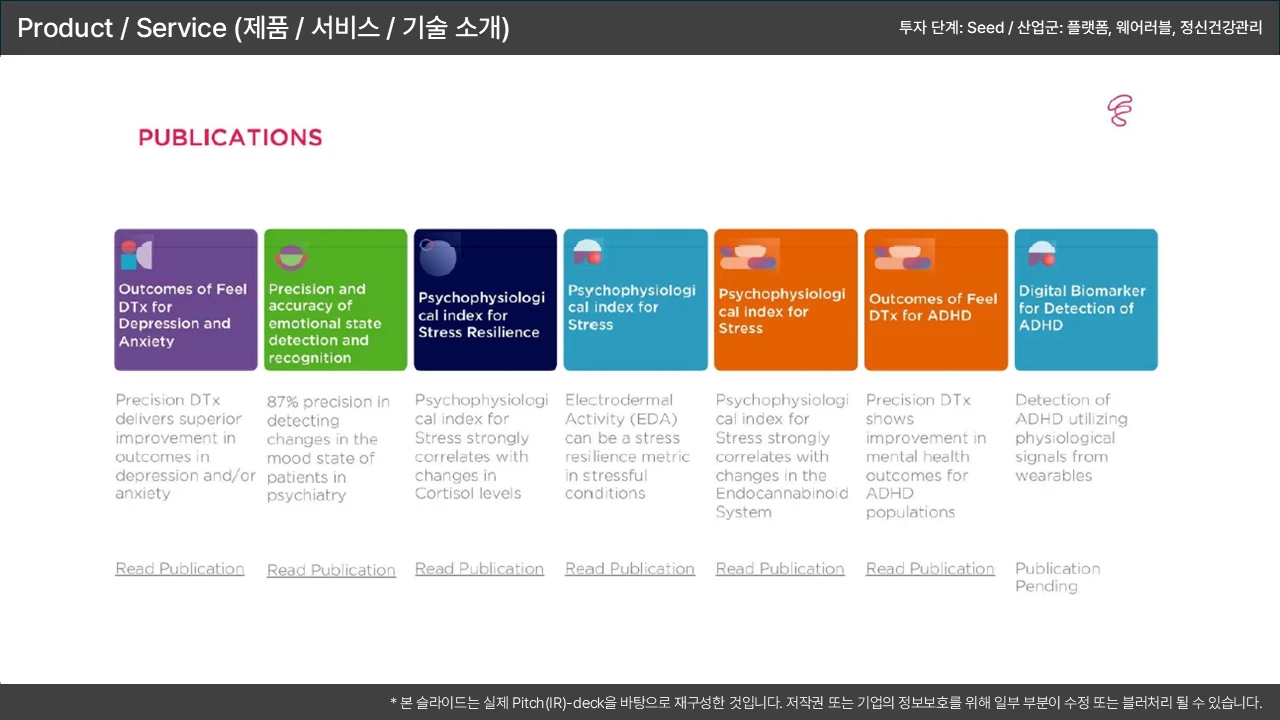The height and width of the screenshot is (720, 1280).
Task: Click the icon on the purple Depression and Anxiety card
Action: 135,255
